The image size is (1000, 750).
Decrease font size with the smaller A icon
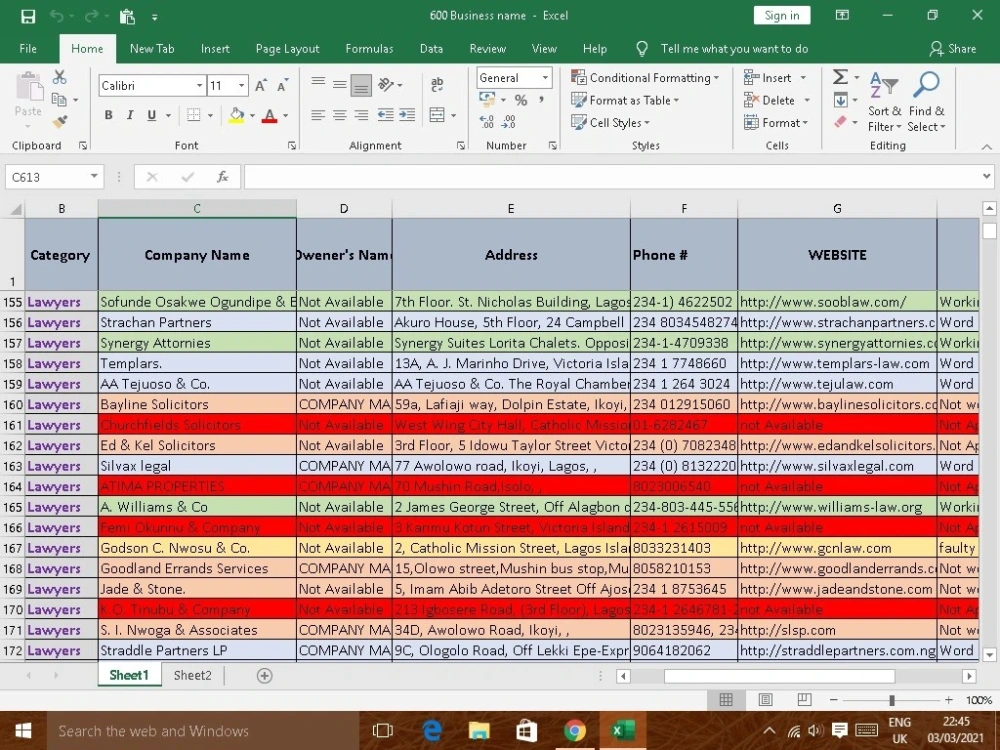click(x=283, y=85)
